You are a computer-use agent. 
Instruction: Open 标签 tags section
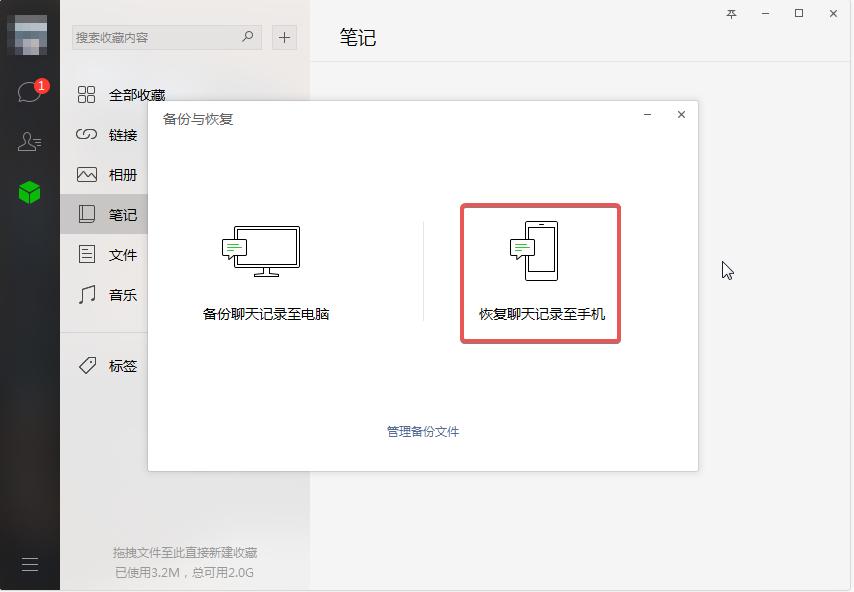point(104,365)
